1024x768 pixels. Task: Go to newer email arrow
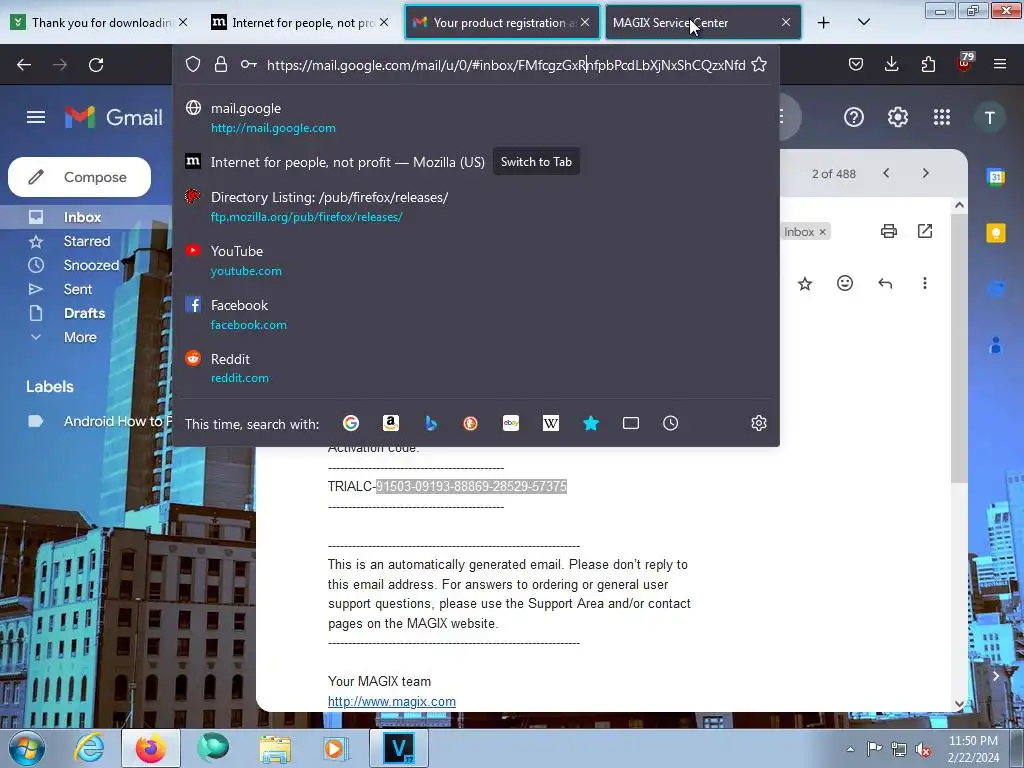point(886,174)
